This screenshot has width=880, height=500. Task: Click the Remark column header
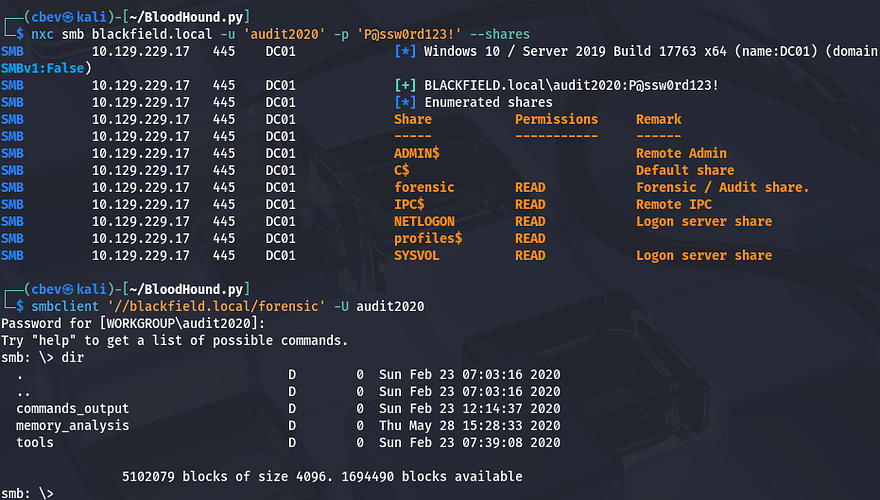point(658,119)
